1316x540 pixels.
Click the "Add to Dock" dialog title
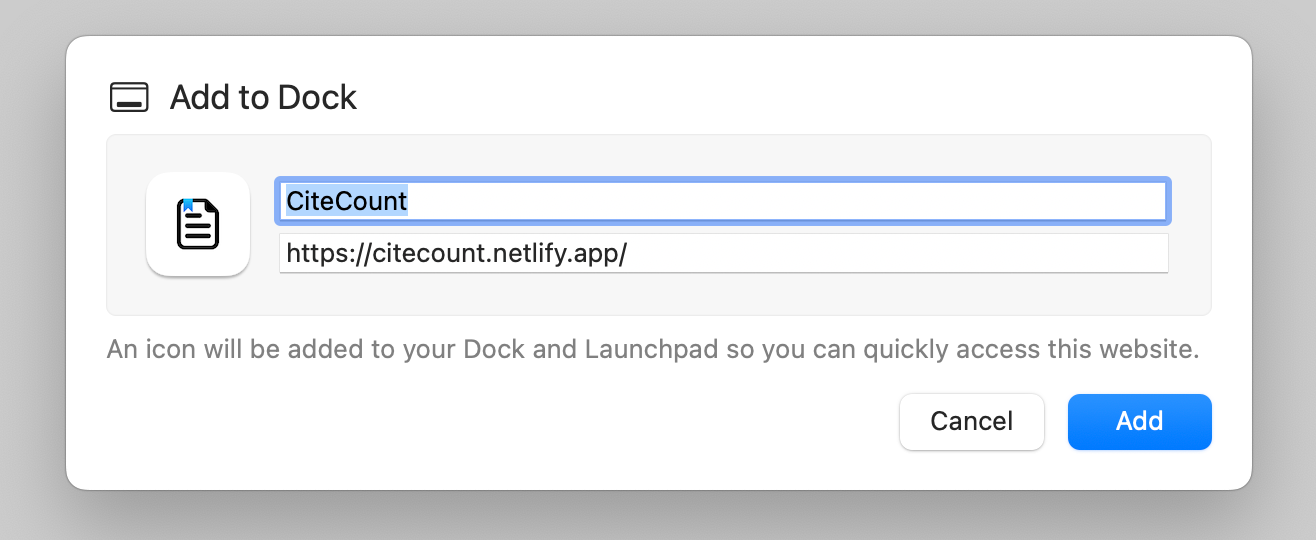coord(263,98)
